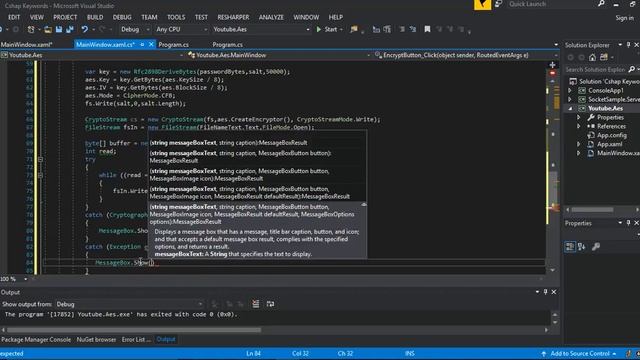Click the bookmark icon in toolbar
The image size is (640, 360).
tap(427, 29)
